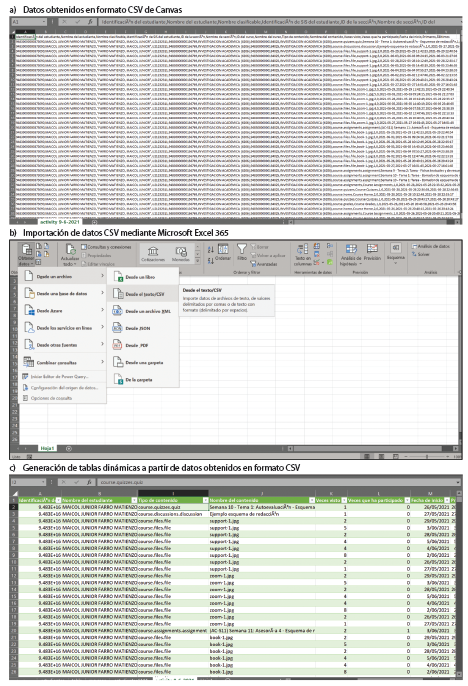Expand Desde un archivo submenu
Viewport: 468px width, 686px height.
pos(64,276)
